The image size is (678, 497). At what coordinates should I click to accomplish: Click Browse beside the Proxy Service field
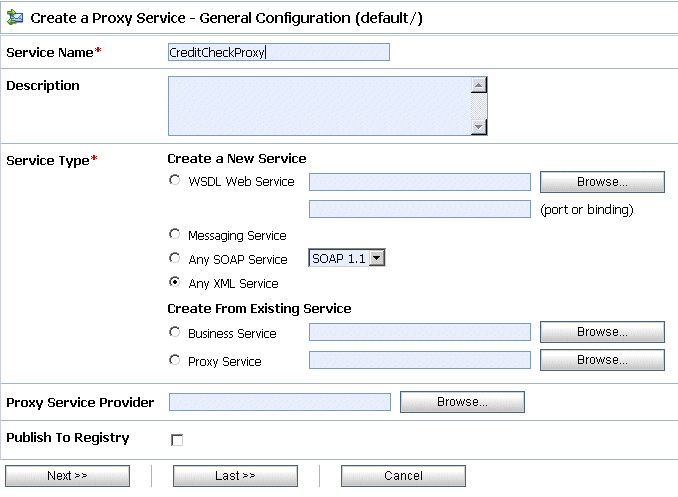click(602, 360)
